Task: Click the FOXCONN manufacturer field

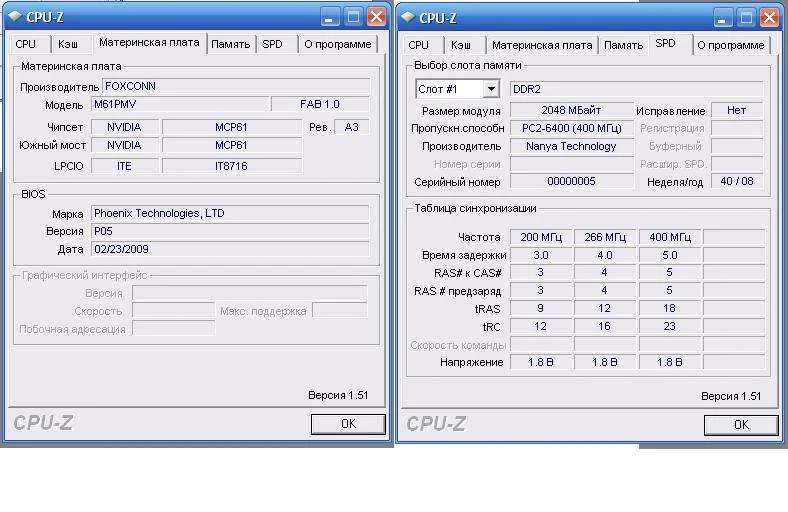Action: click(x=236, y=86)
